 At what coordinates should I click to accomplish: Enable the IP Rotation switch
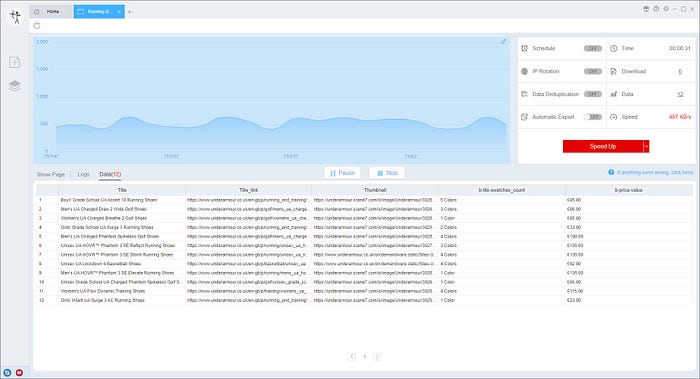(x=593, y=71)
